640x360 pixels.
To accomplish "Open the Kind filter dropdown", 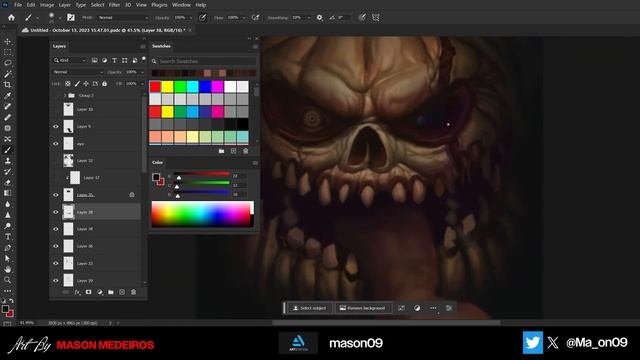I will [69, 60].
